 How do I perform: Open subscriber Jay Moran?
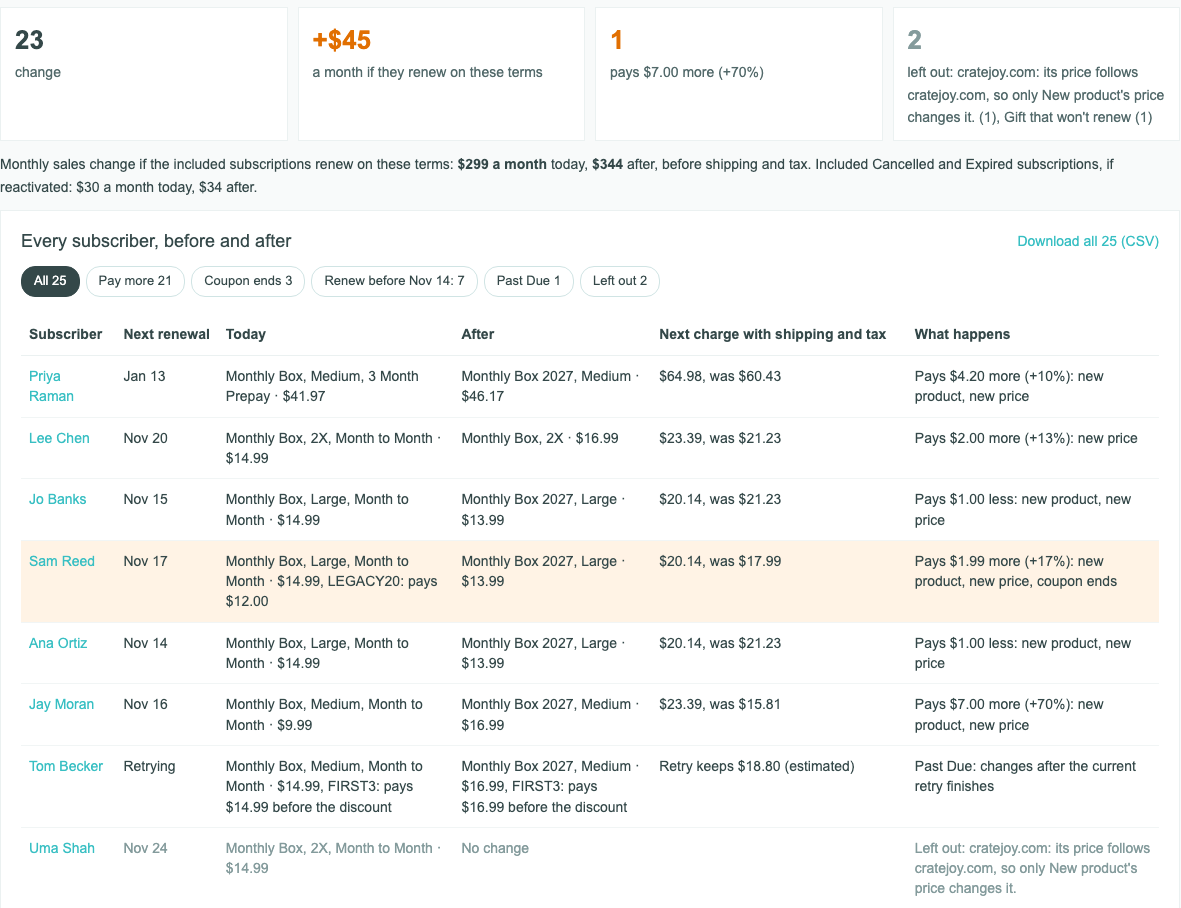pyautogui.click(x=61, y=704)
